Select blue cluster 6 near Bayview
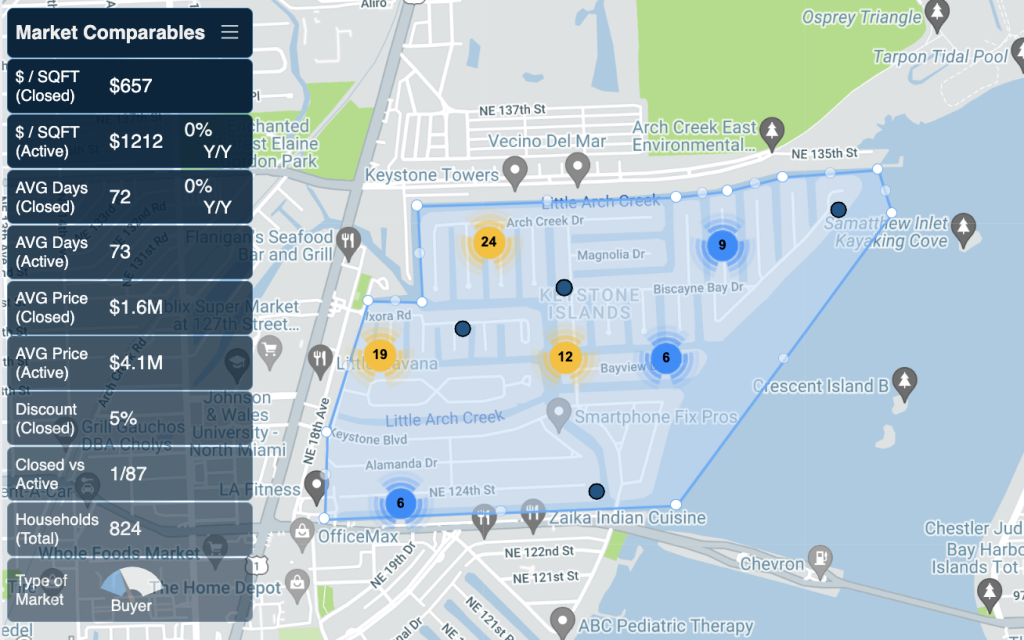The height and width of the screenshot is (640, 1024). tap(665, 358)
